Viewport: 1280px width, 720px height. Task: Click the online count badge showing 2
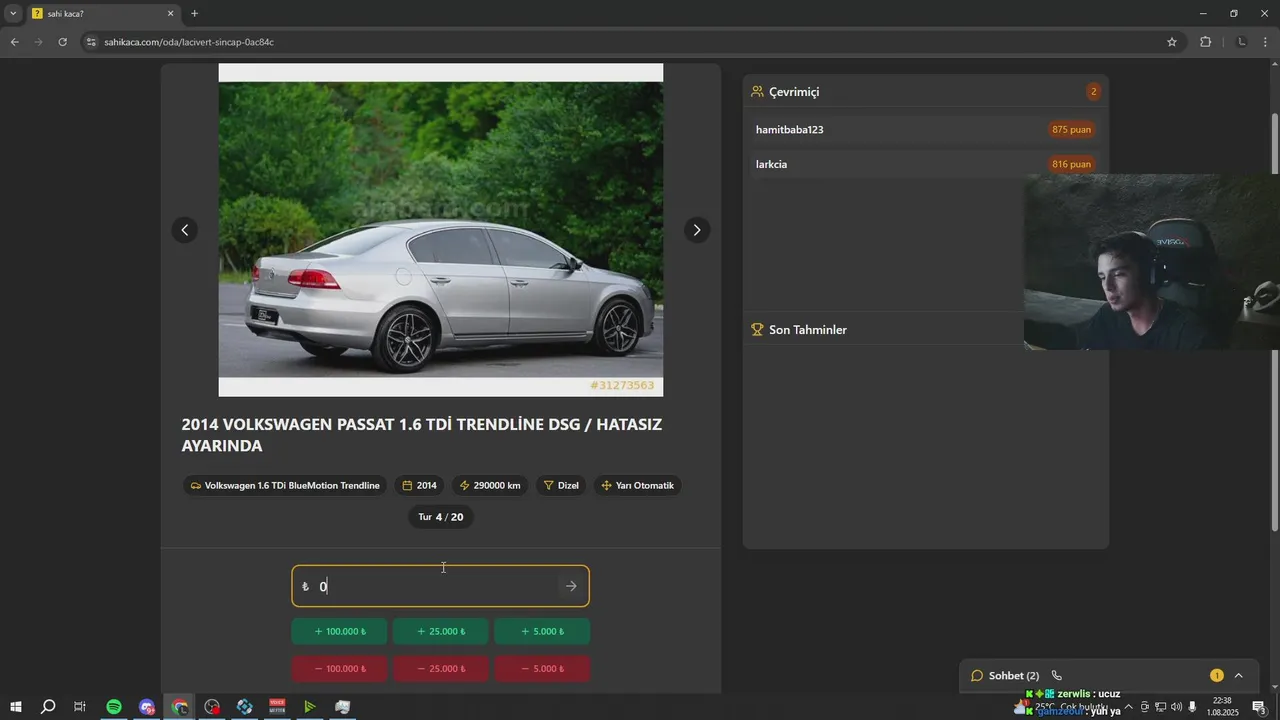coord(1093,91)
